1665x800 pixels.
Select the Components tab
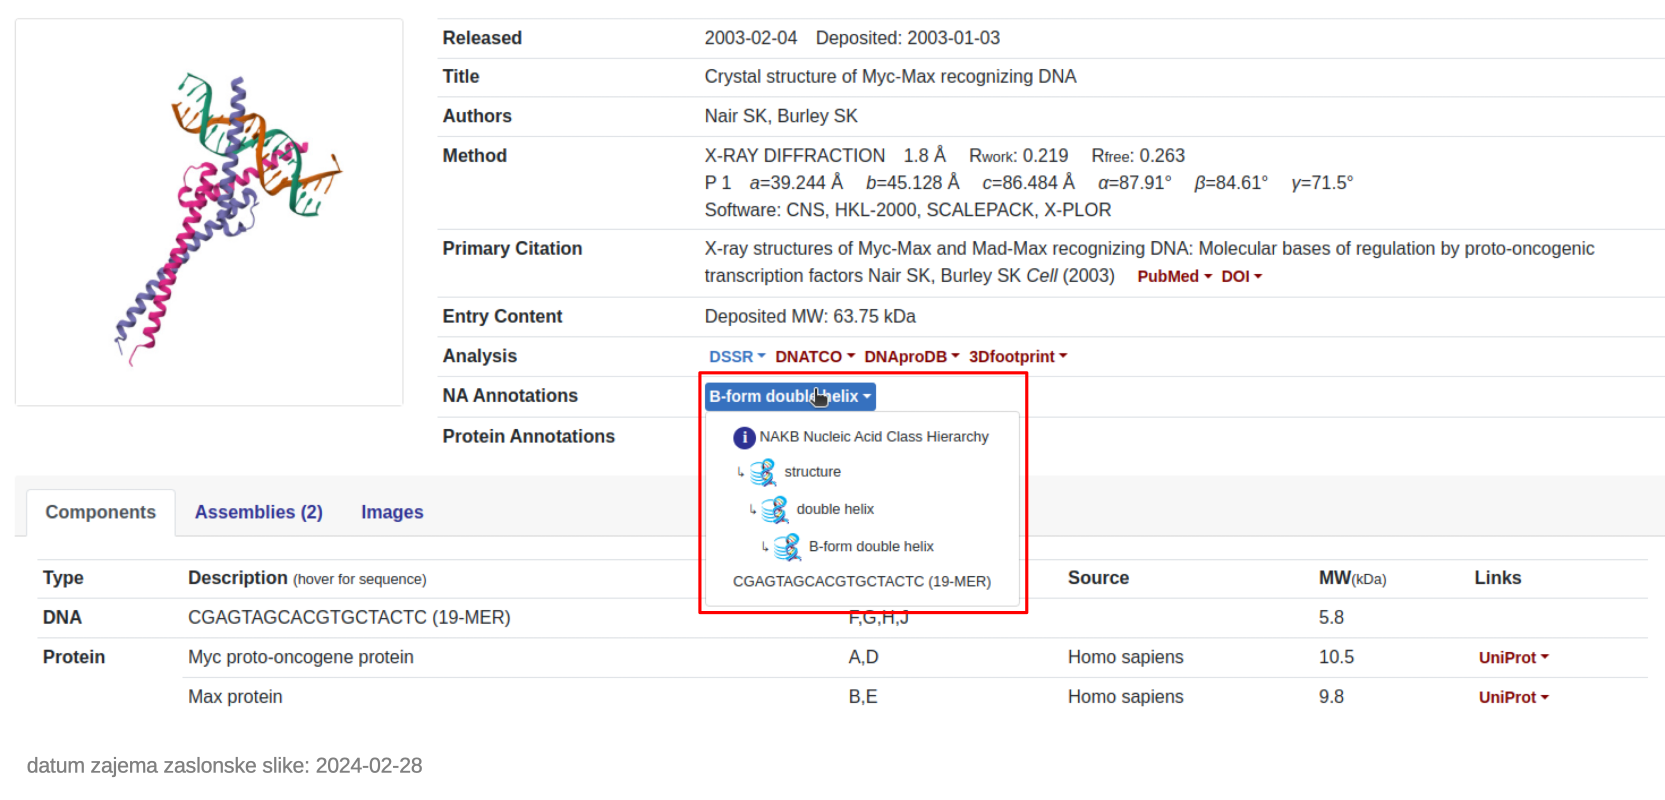(101, 512)
